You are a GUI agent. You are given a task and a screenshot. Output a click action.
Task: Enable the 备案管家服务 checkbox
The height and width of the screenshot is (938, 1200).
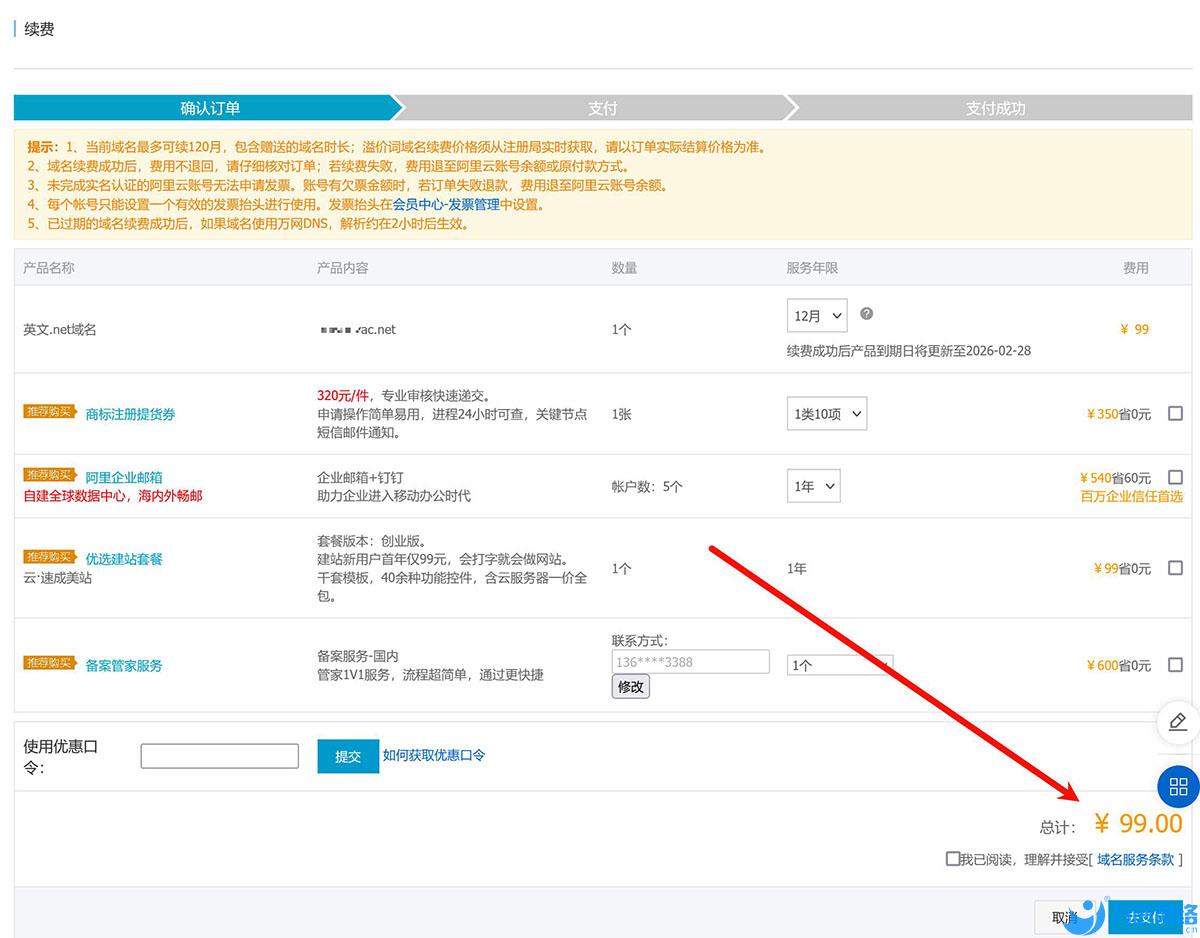(1175, 665)
